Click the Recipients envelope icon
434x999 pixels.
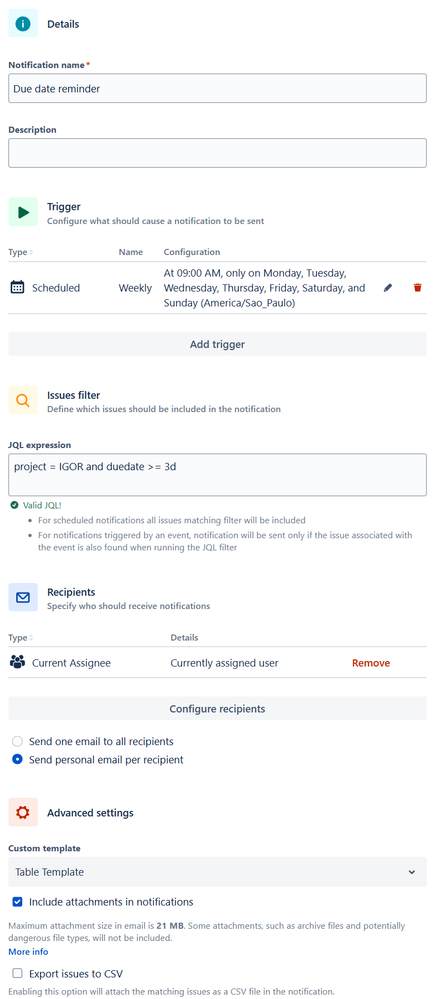tap(23, 598)
